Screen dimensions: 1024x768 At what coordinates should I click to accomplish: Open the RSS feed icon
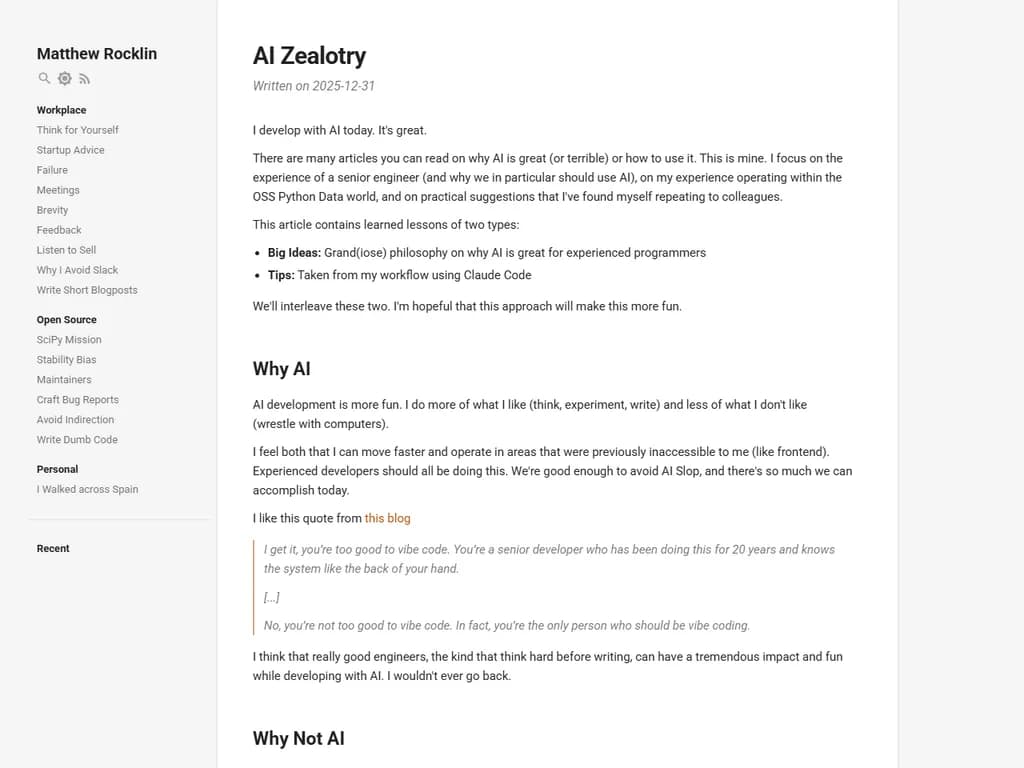click(85, 78)
